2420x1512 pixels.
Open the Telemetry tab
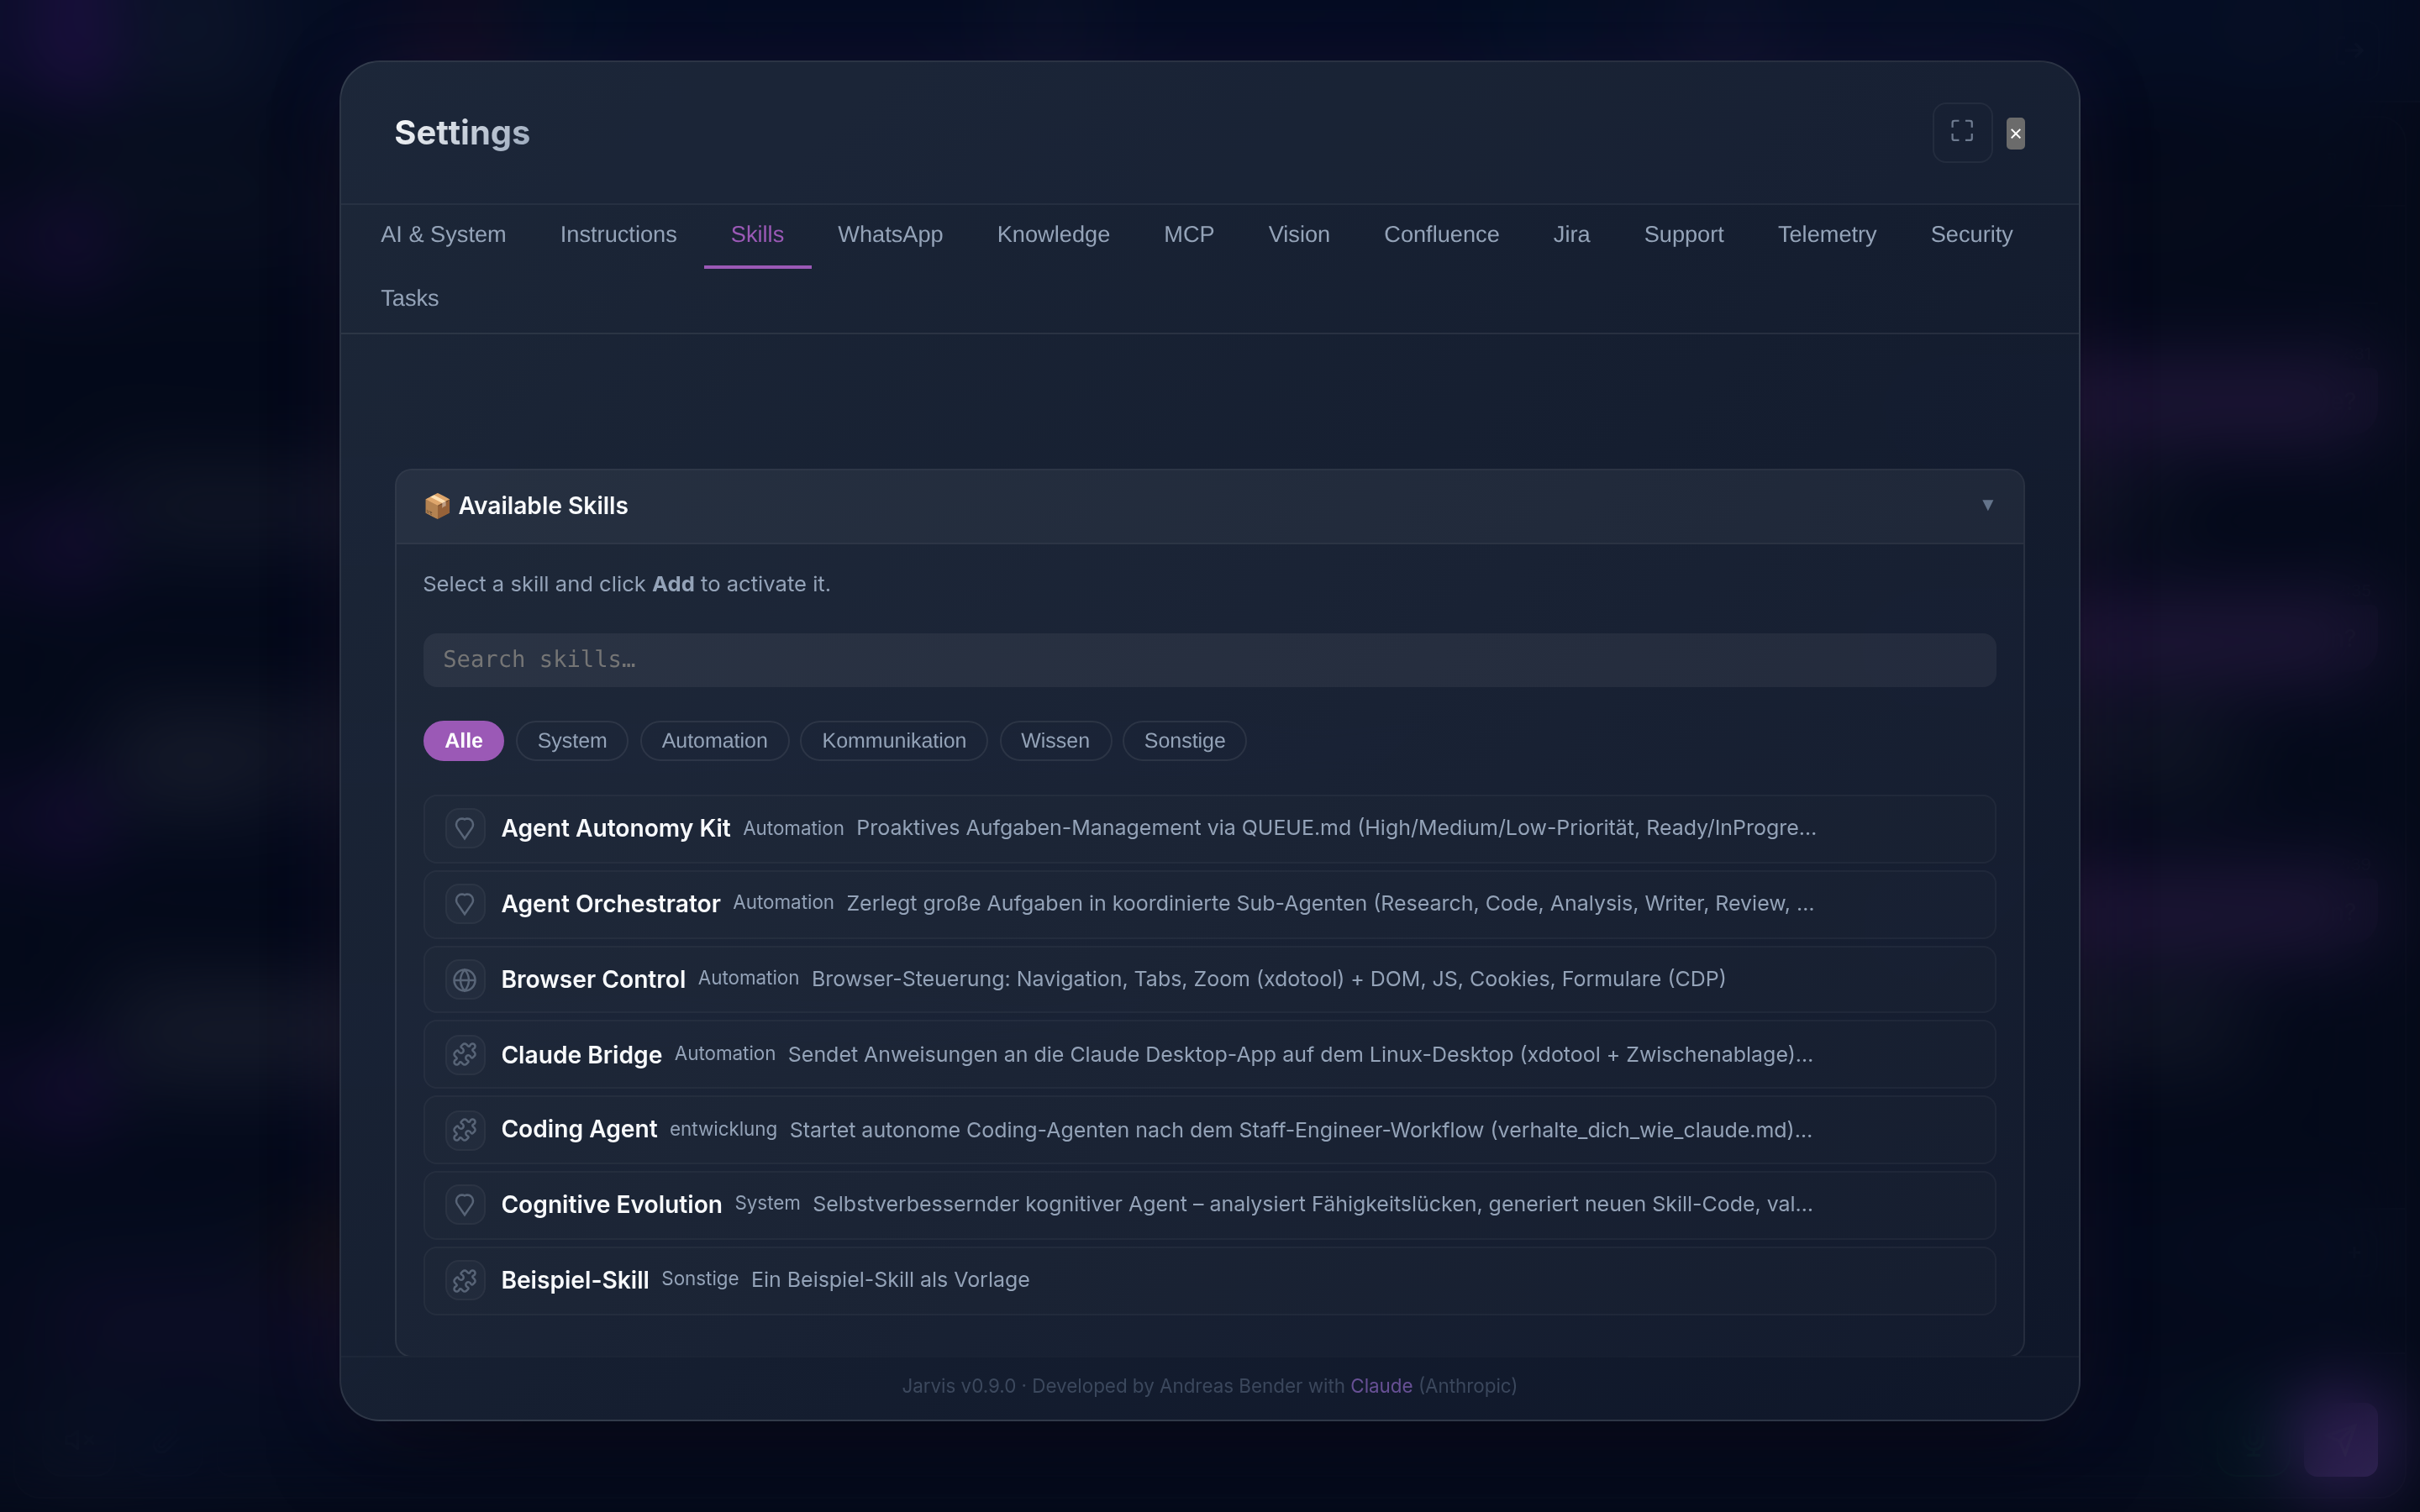(x=1827, y=235)
